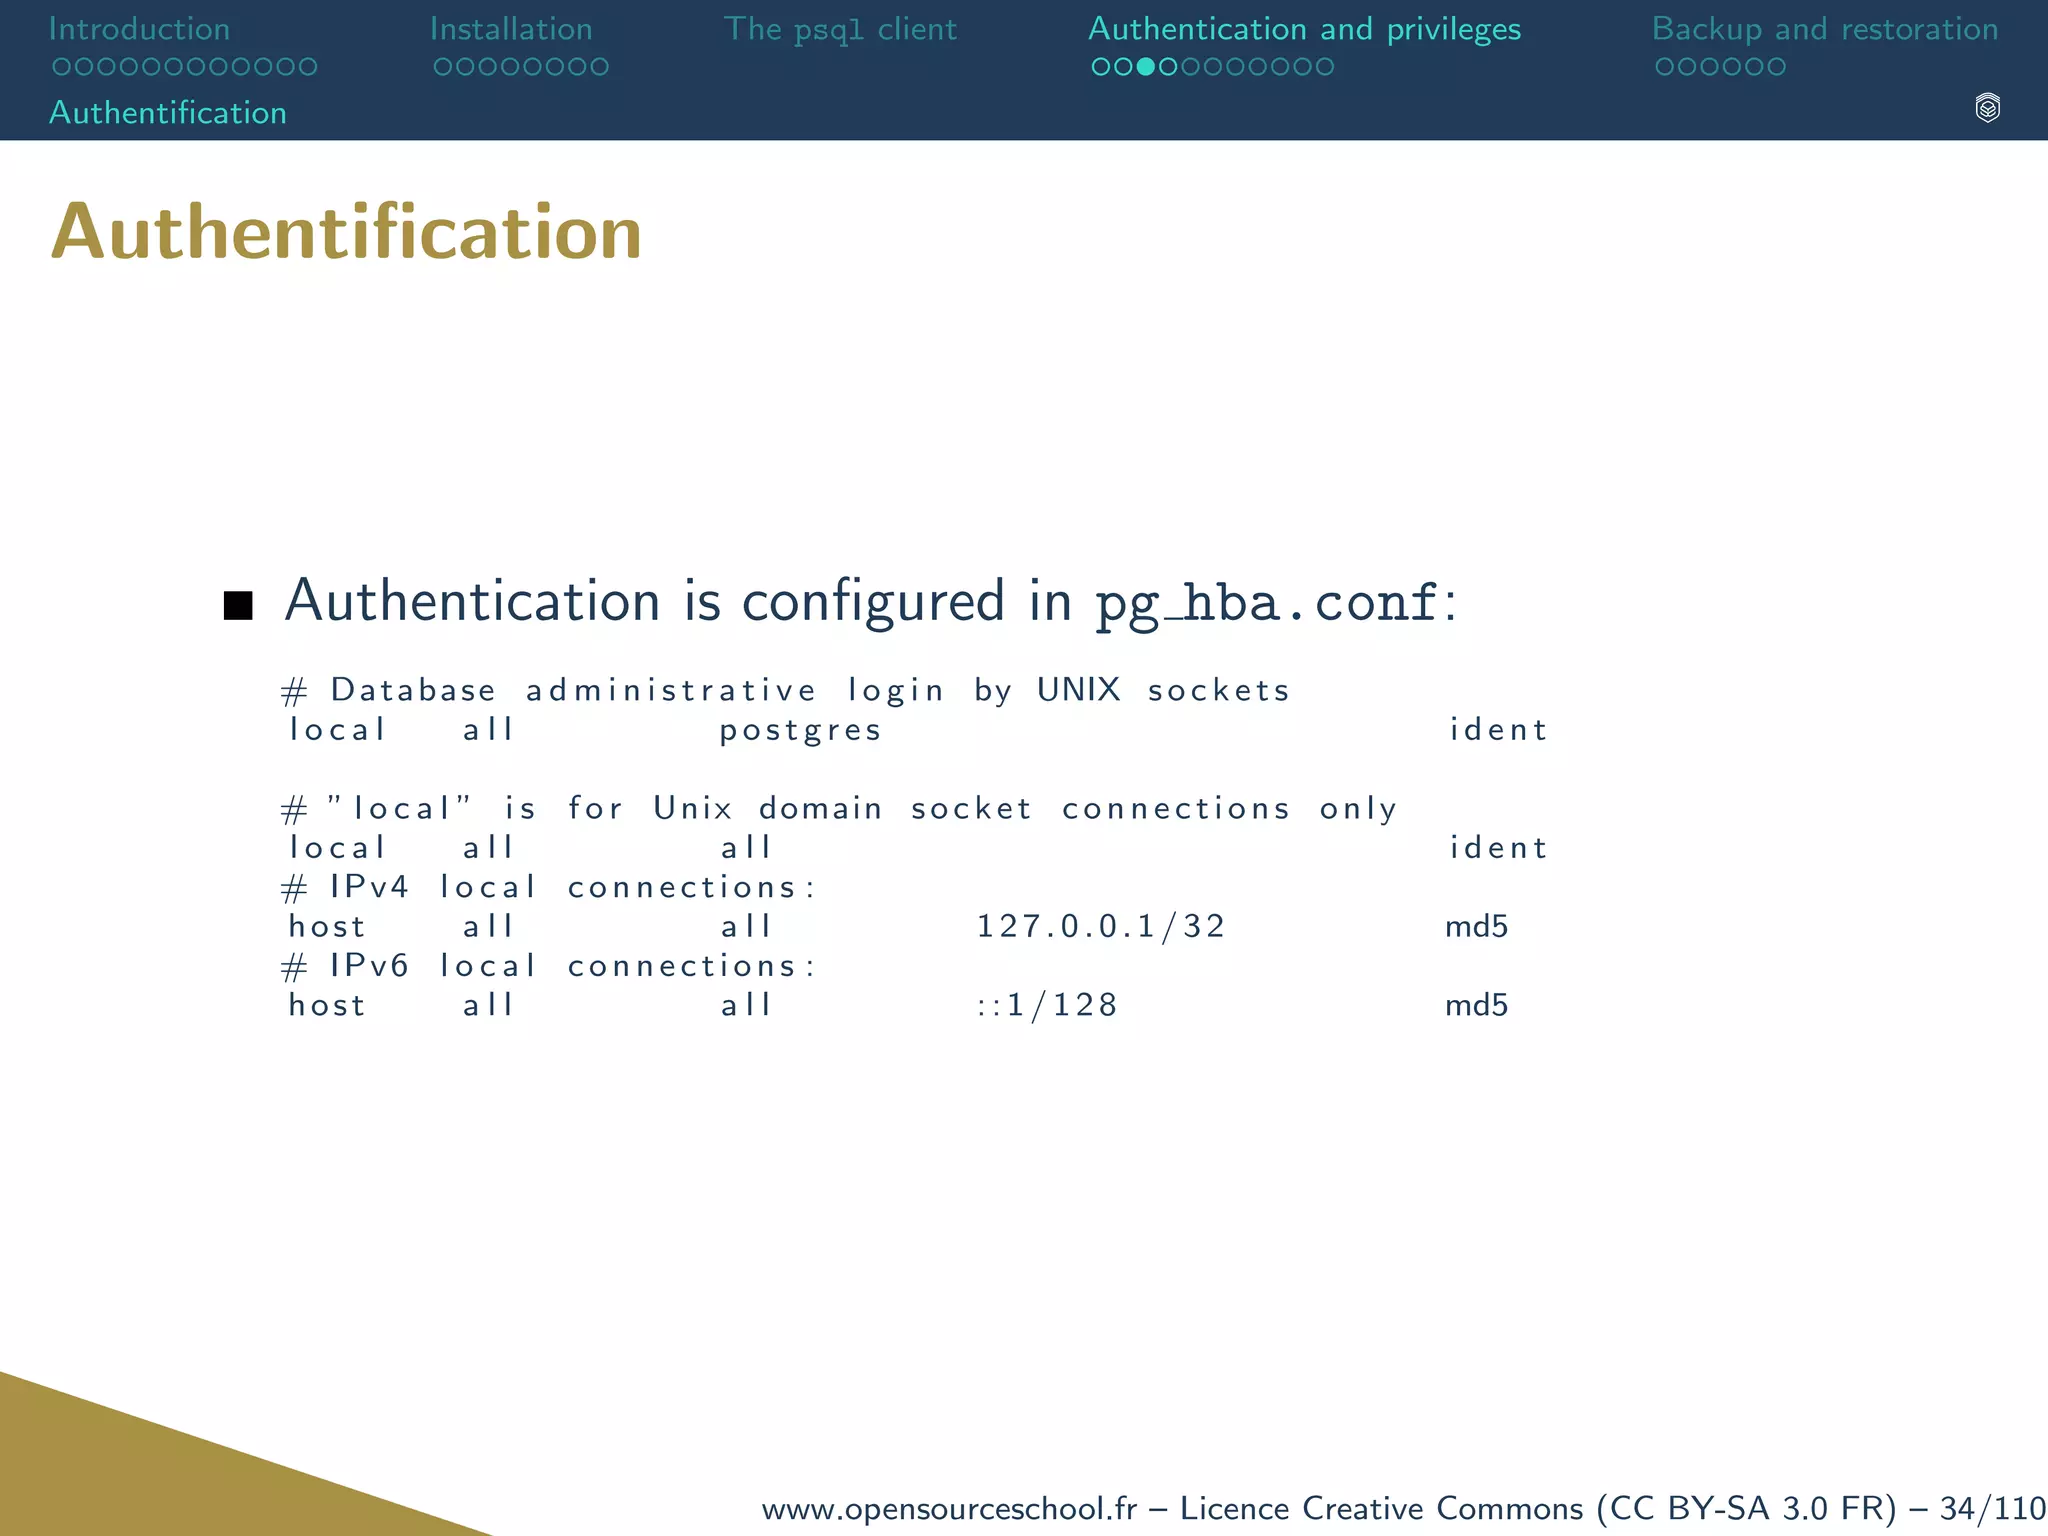Click last slide dot under Backup and restoration

coord(1776,67)
